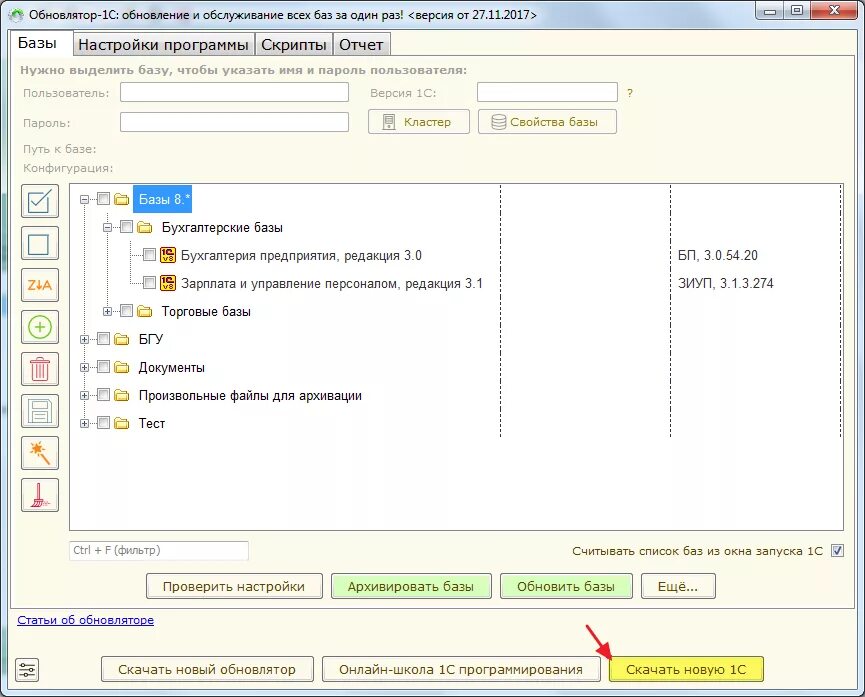Click the ЗИУП, 3.1.3.274 version text
865x697 pixels.
725,284
